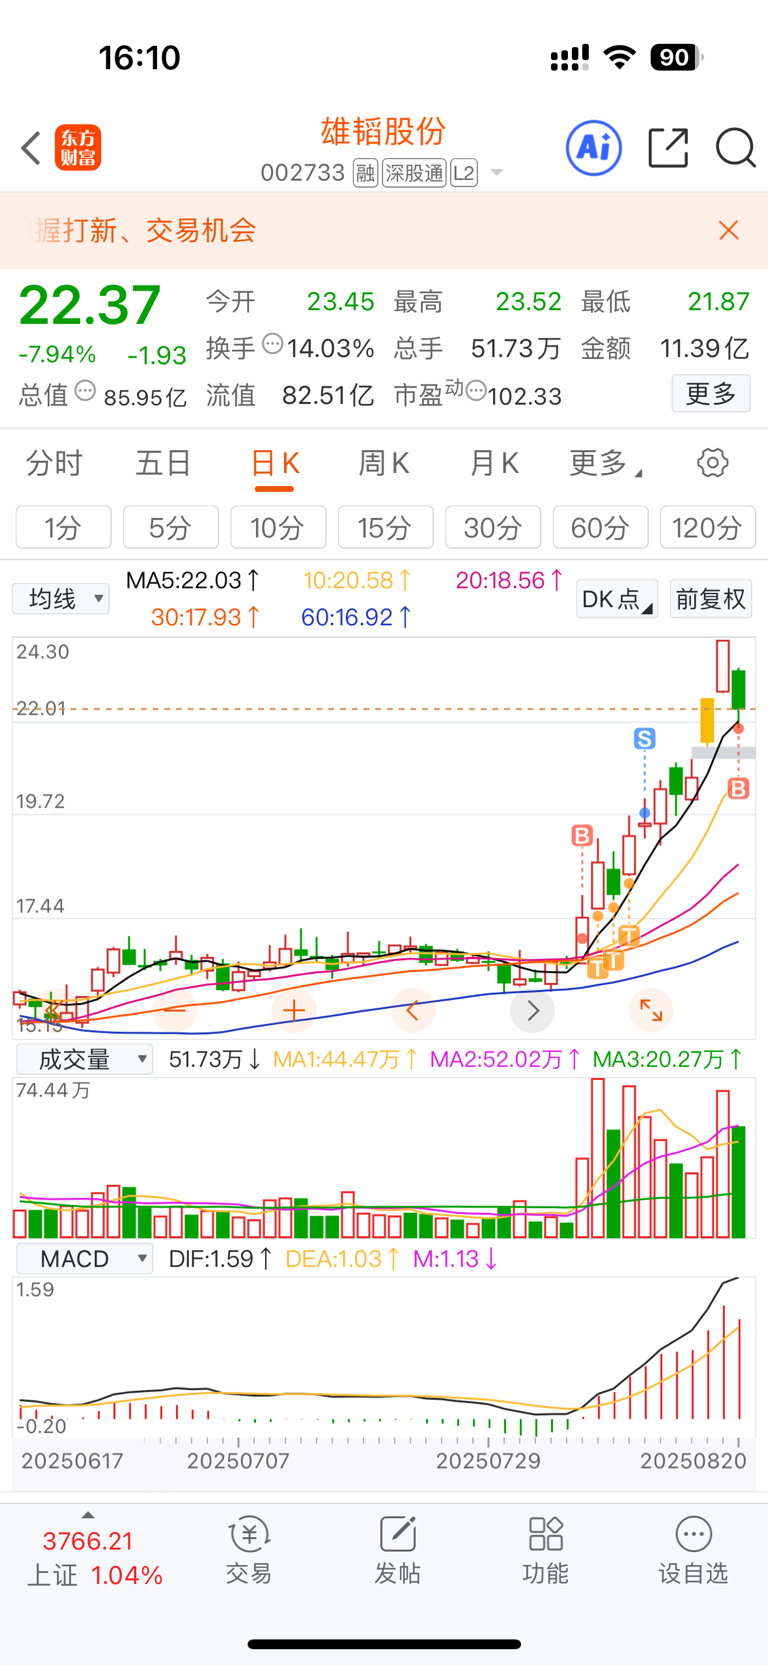Tap the zoom-in plus chart control

[x=294, y=1010]
